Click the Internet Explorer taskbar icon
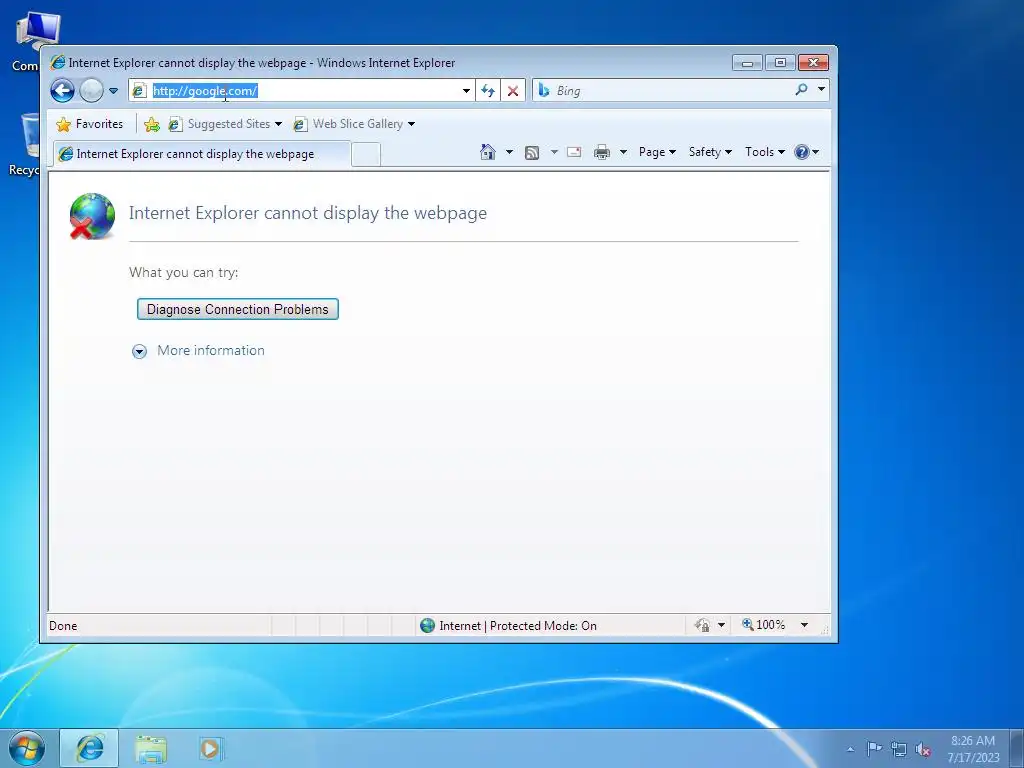The width and height of the screenshot is (1024, 768). (89, 748)
